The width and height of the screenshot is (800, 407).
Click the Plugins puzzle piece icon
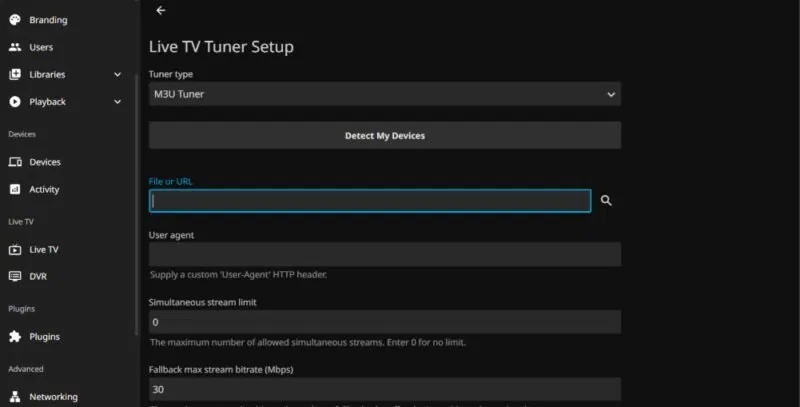[15, 337]
